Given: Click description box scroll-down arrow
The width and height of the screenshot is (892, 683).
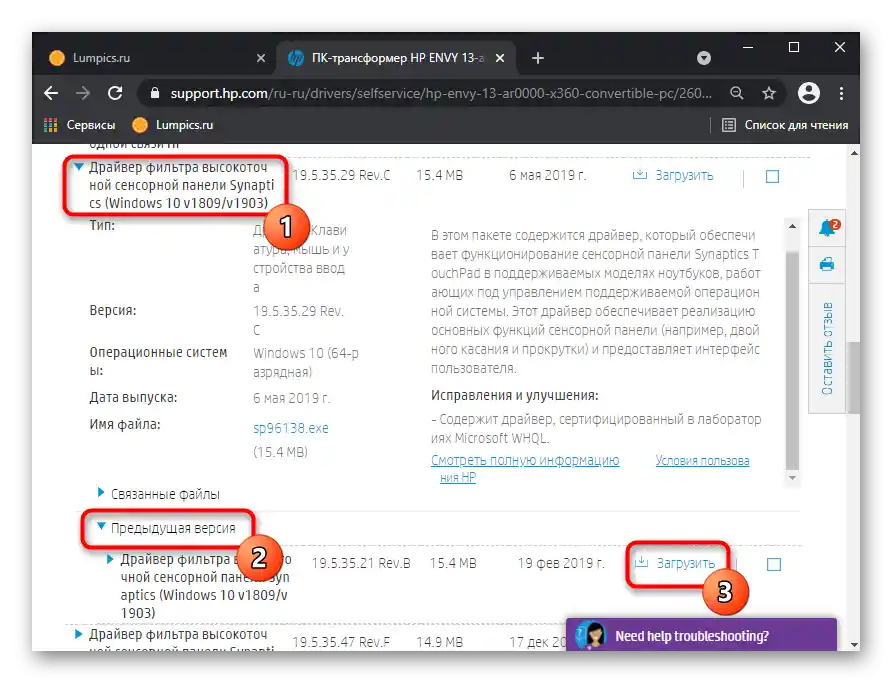Looking at the screenshot, I should (x=792, y=478).
